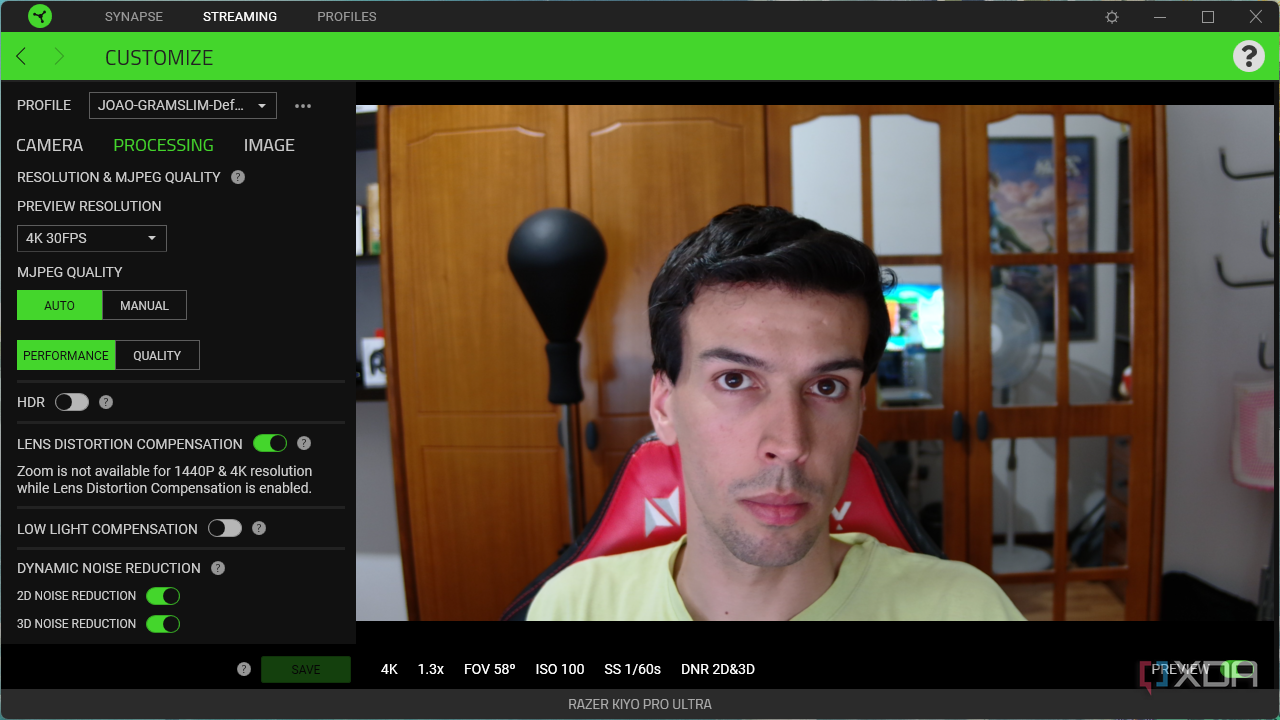This screenshot has width=1280, height=720.
Task: Maximize the Razer Synapse window
Action: pyautogui.click(x=1208, y=17)
